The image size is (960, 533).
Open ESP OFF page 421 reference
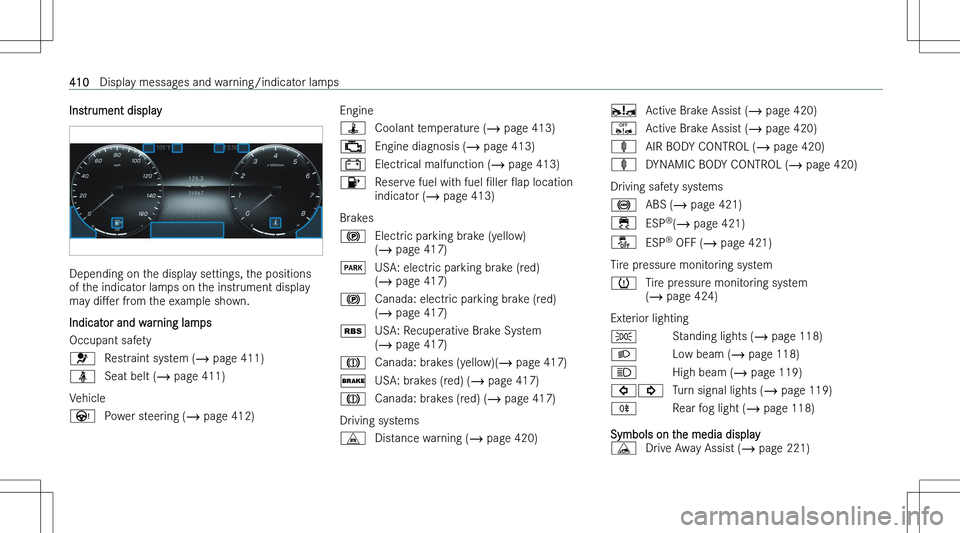click(736, 243)
